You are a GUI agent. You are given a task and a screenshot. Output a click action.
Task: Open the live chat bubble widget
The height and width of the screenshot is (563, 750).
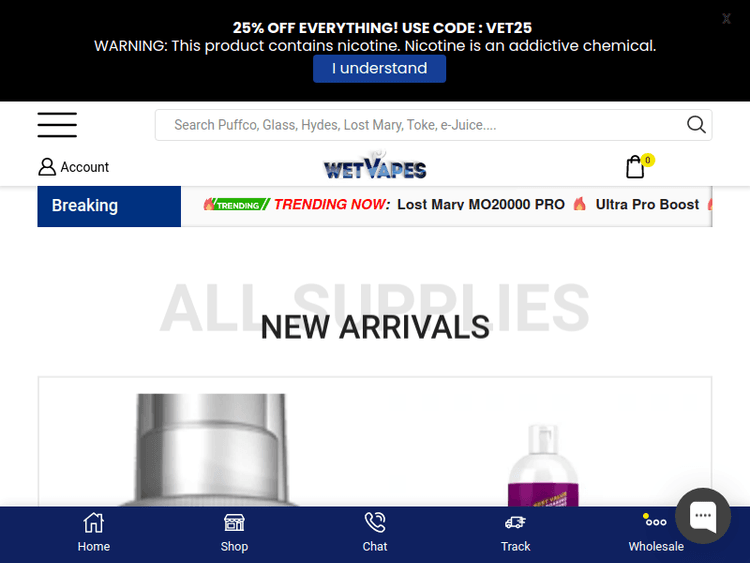coord(703,516)
